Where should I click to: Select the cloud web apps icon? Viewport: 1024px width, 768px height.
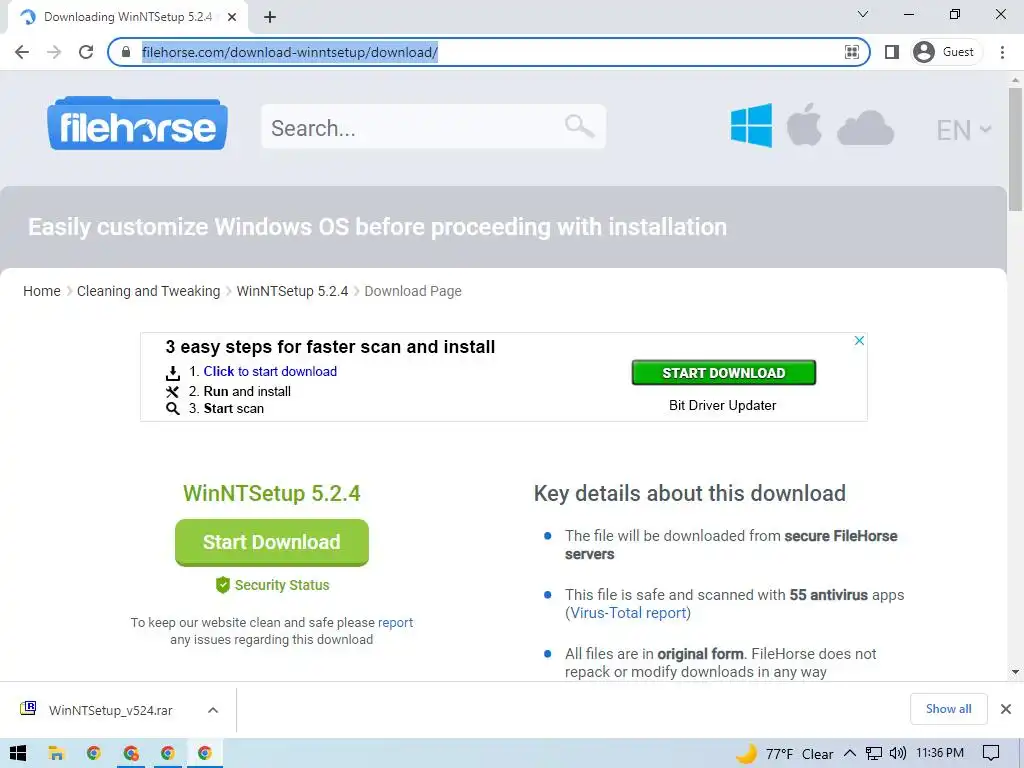coord(865,127)
